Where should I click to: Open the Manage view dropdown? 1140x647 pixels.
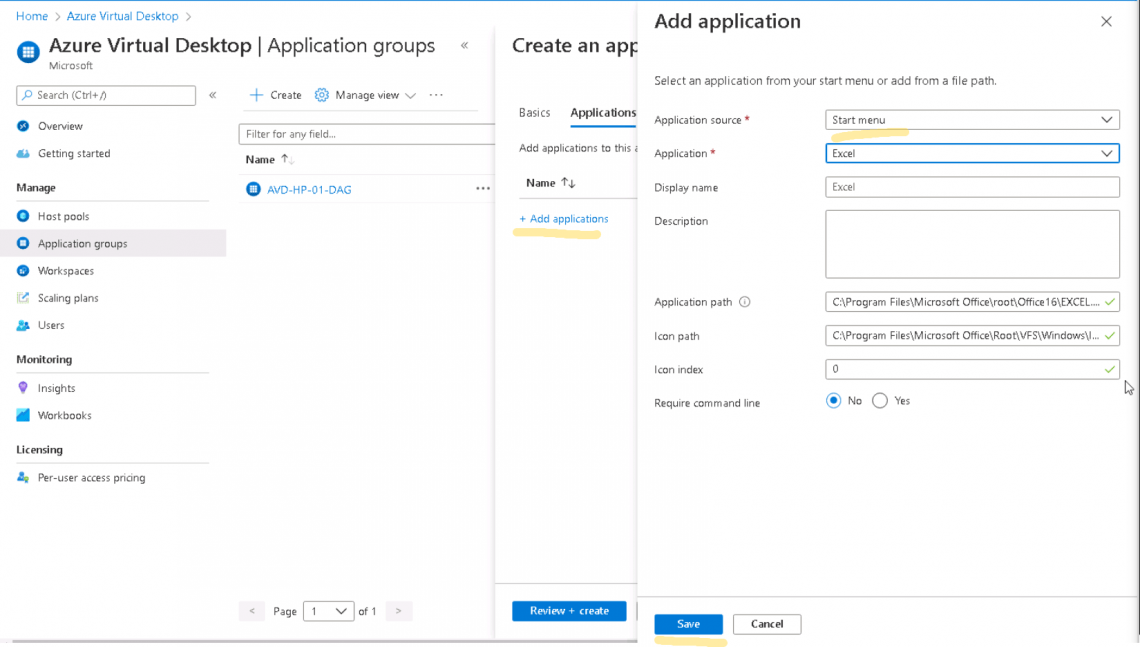click(x=365, y=94)
